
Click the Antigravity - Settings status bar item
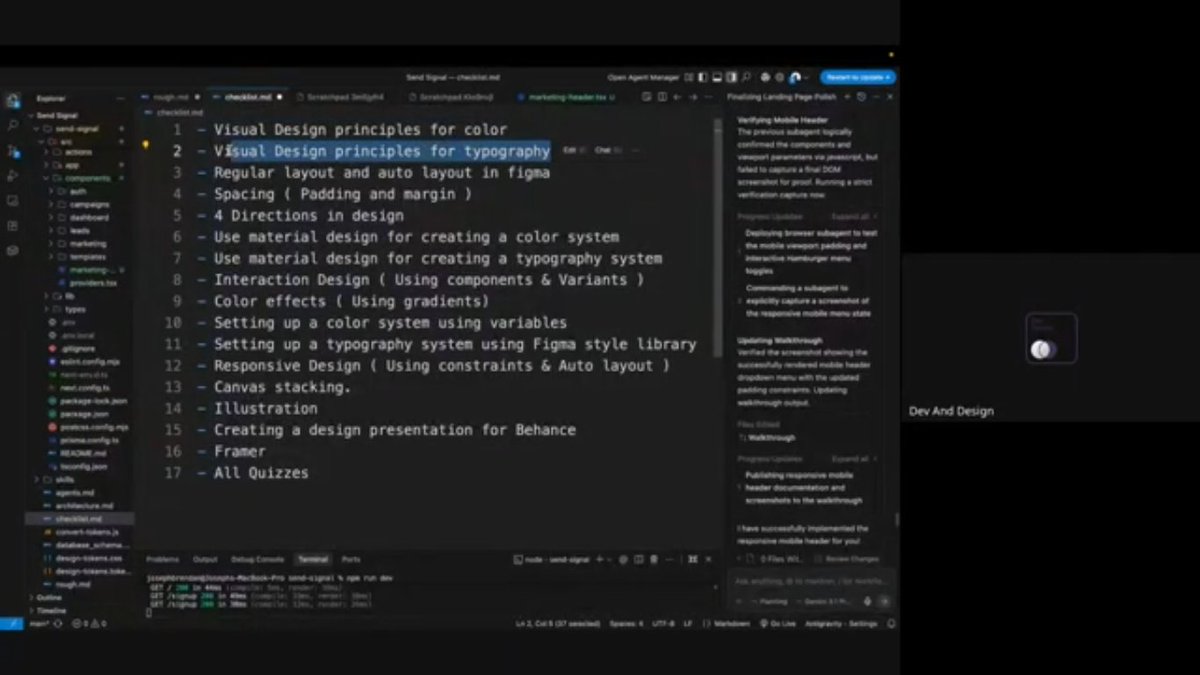coord(841,623)
